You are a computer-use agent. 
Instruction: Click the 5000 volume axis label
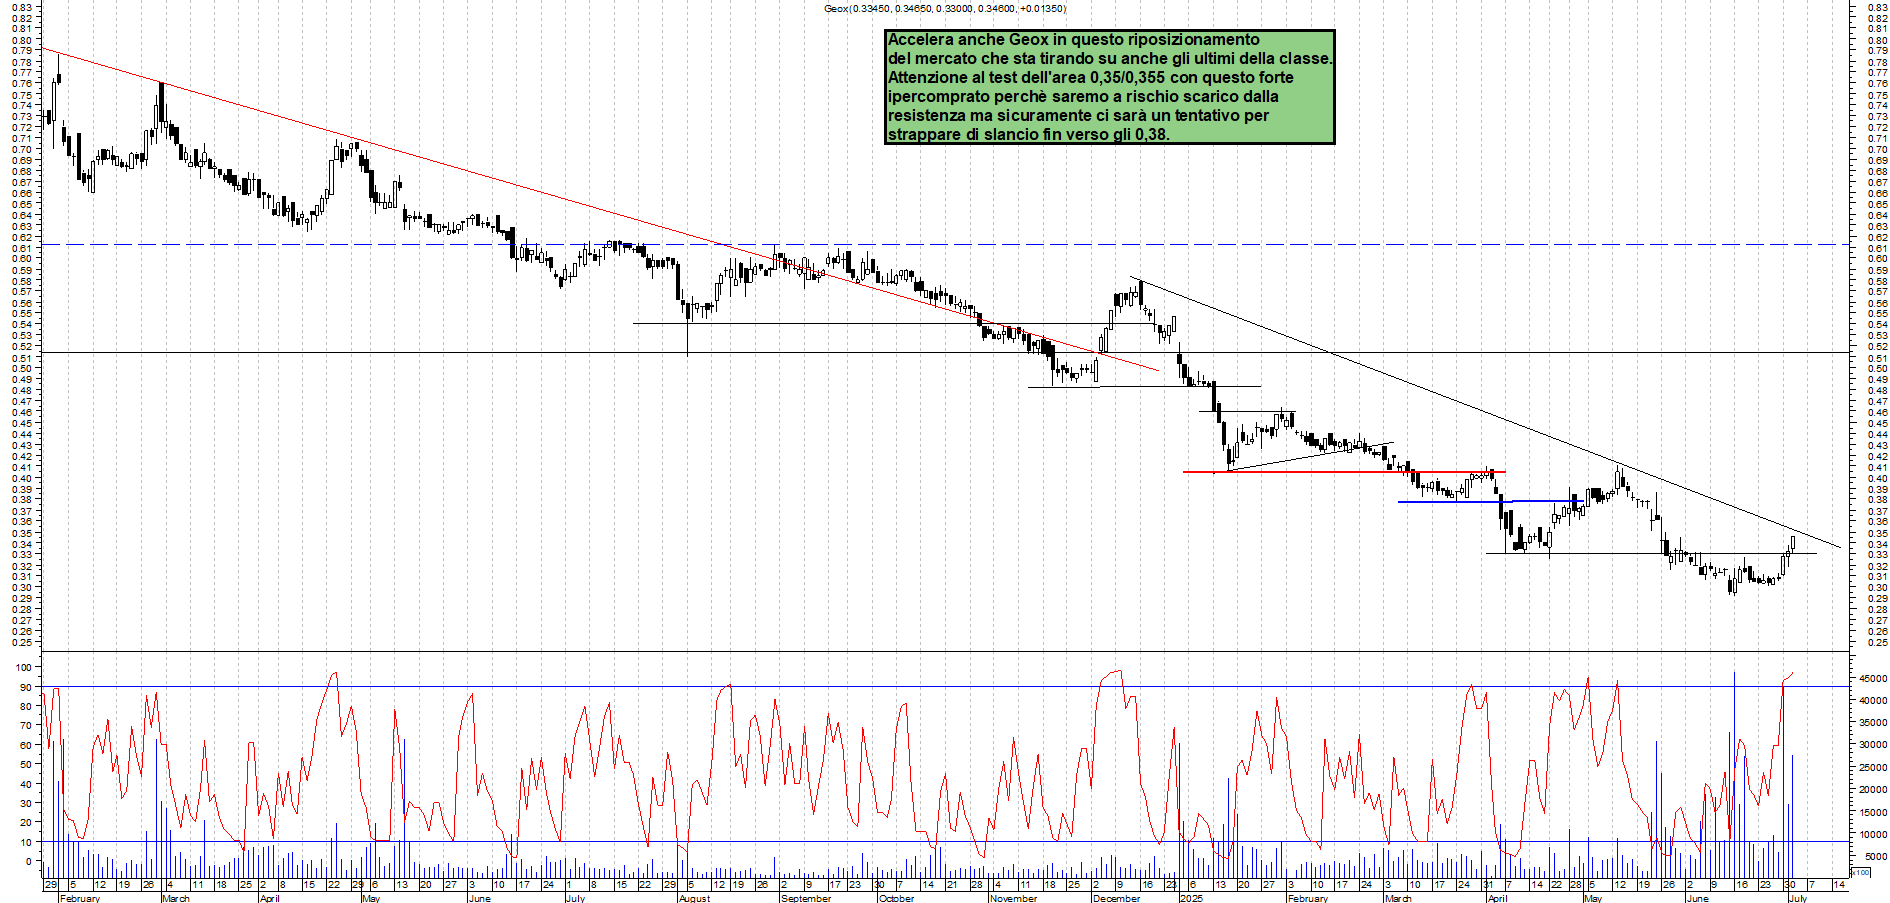1876,857
